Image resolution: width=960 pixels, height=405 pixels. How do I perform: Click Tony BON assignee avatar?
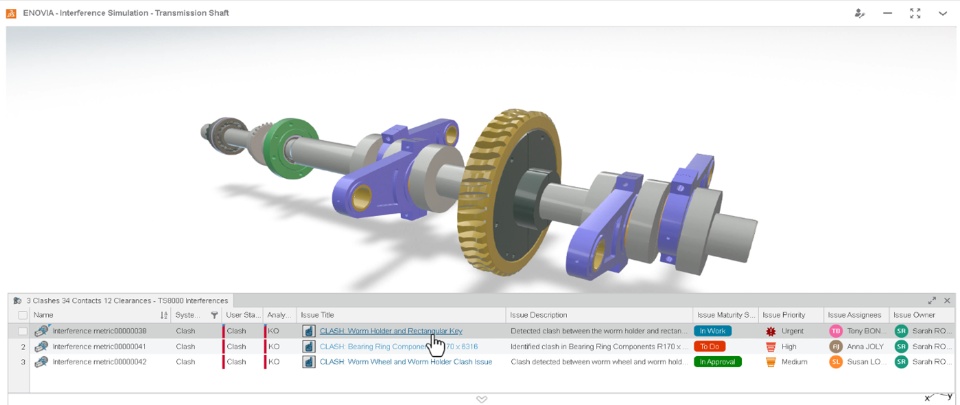click(x=836, y=331)
